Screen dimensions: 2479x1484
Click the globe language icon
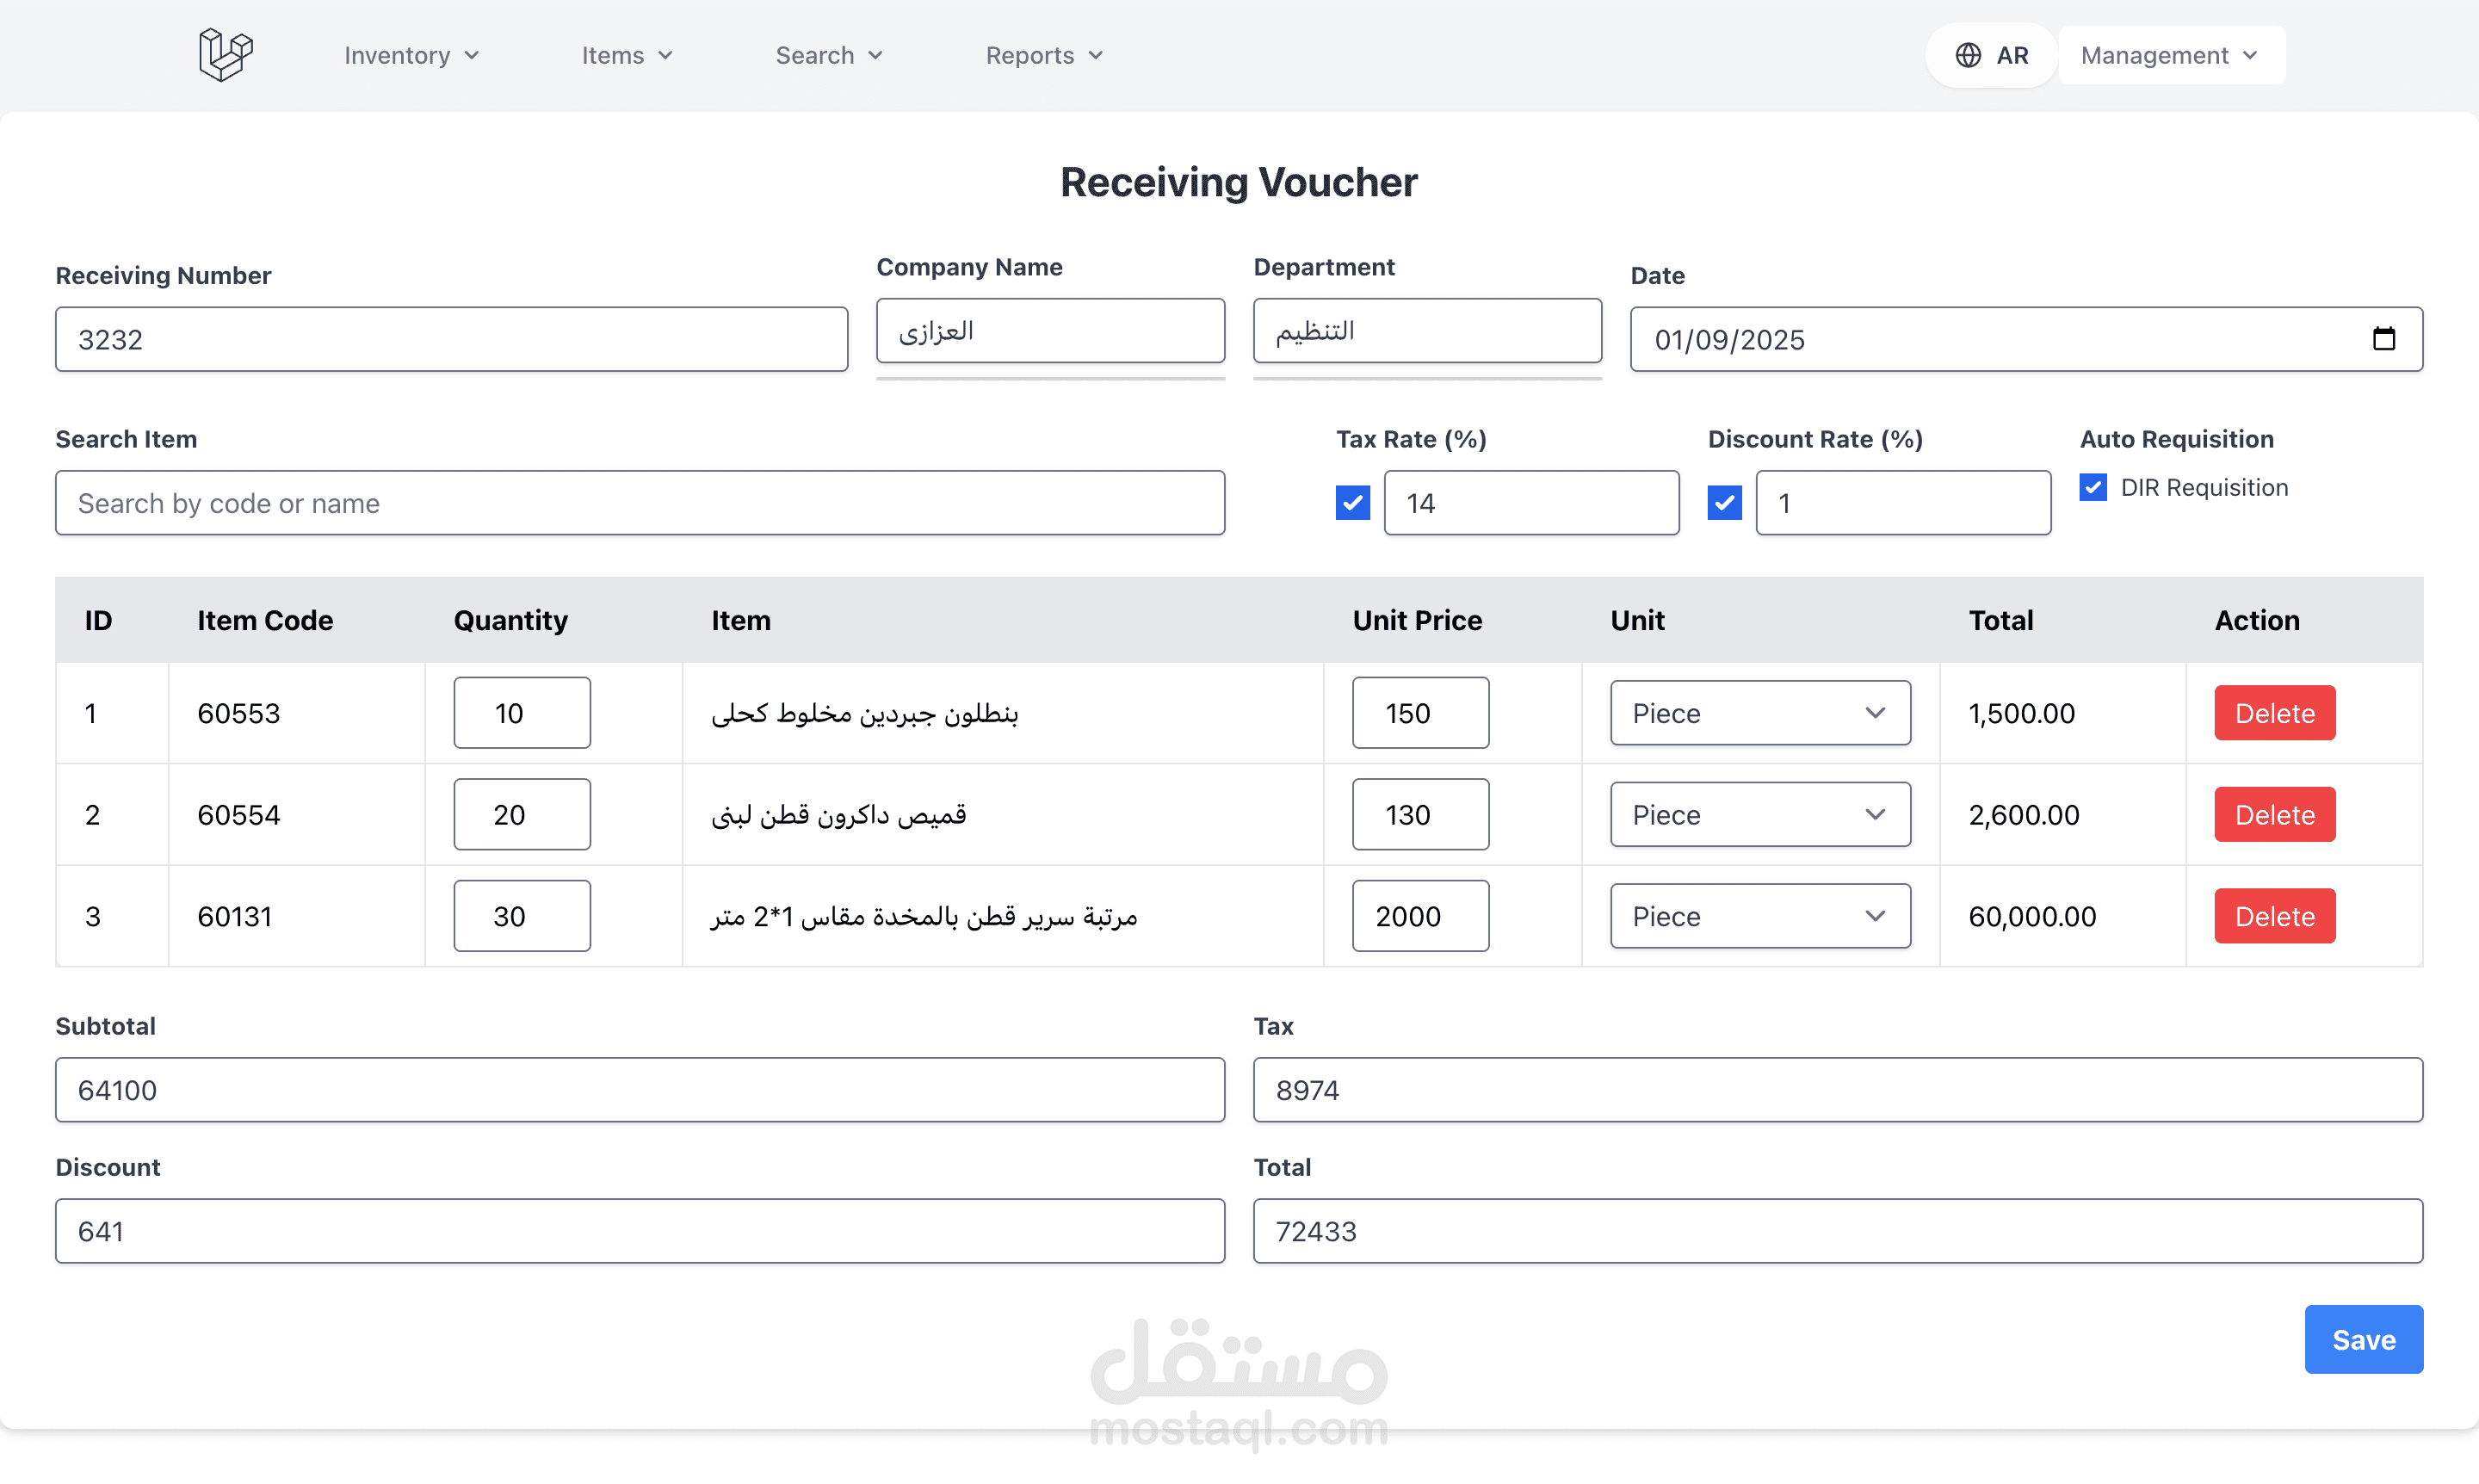point(1967,56)
